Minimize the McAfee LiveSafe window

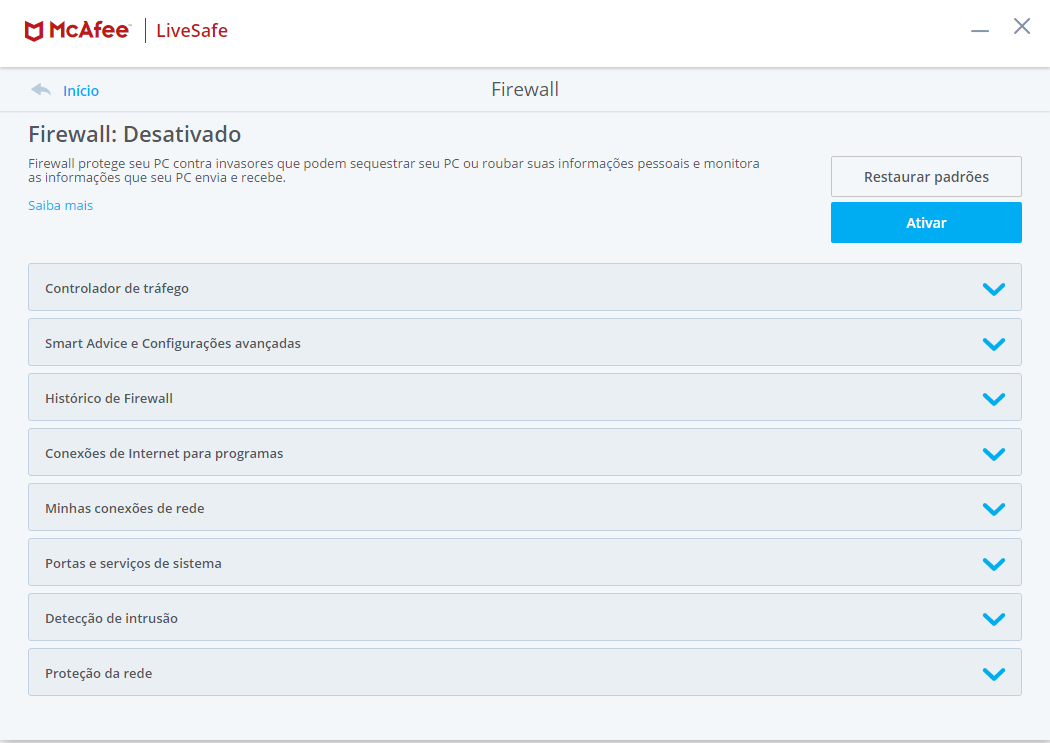pyautogui.click(x=980, y=30)
